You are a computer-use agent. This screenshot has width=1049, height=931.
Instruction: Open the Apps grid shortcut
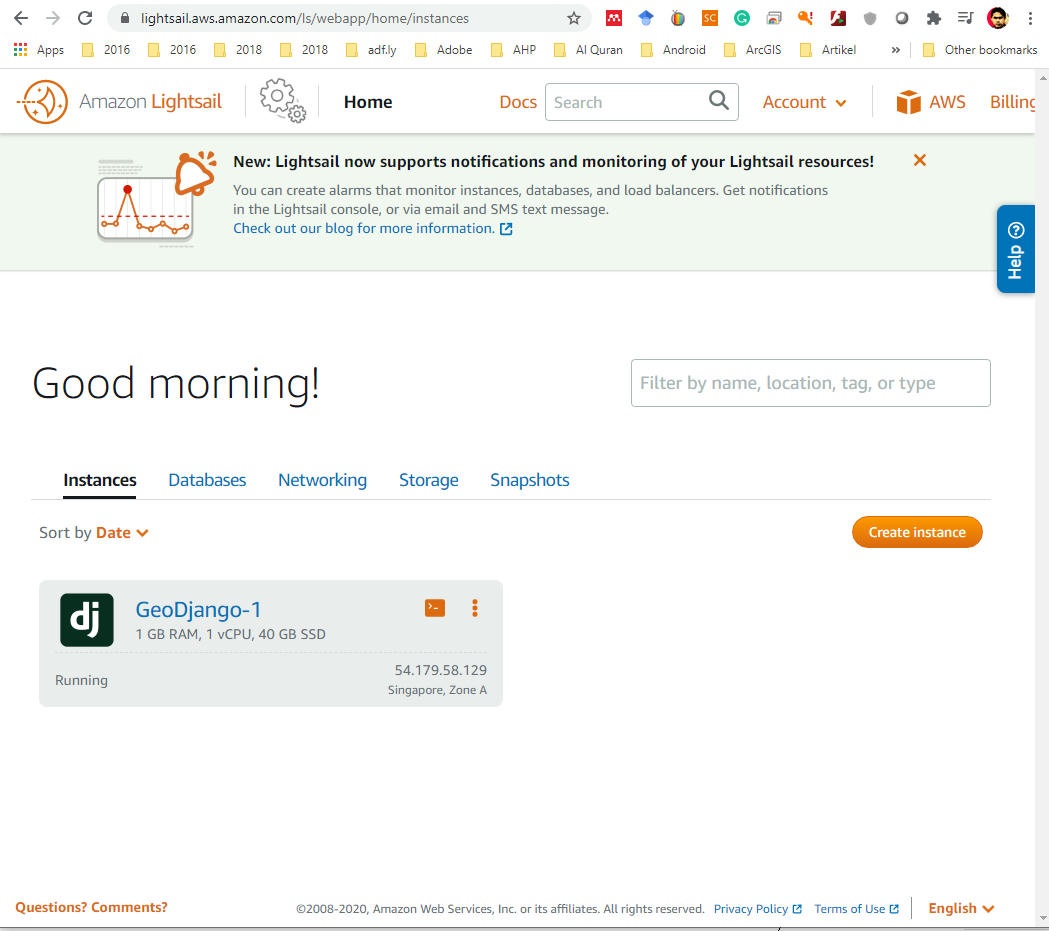click(39, 49)
